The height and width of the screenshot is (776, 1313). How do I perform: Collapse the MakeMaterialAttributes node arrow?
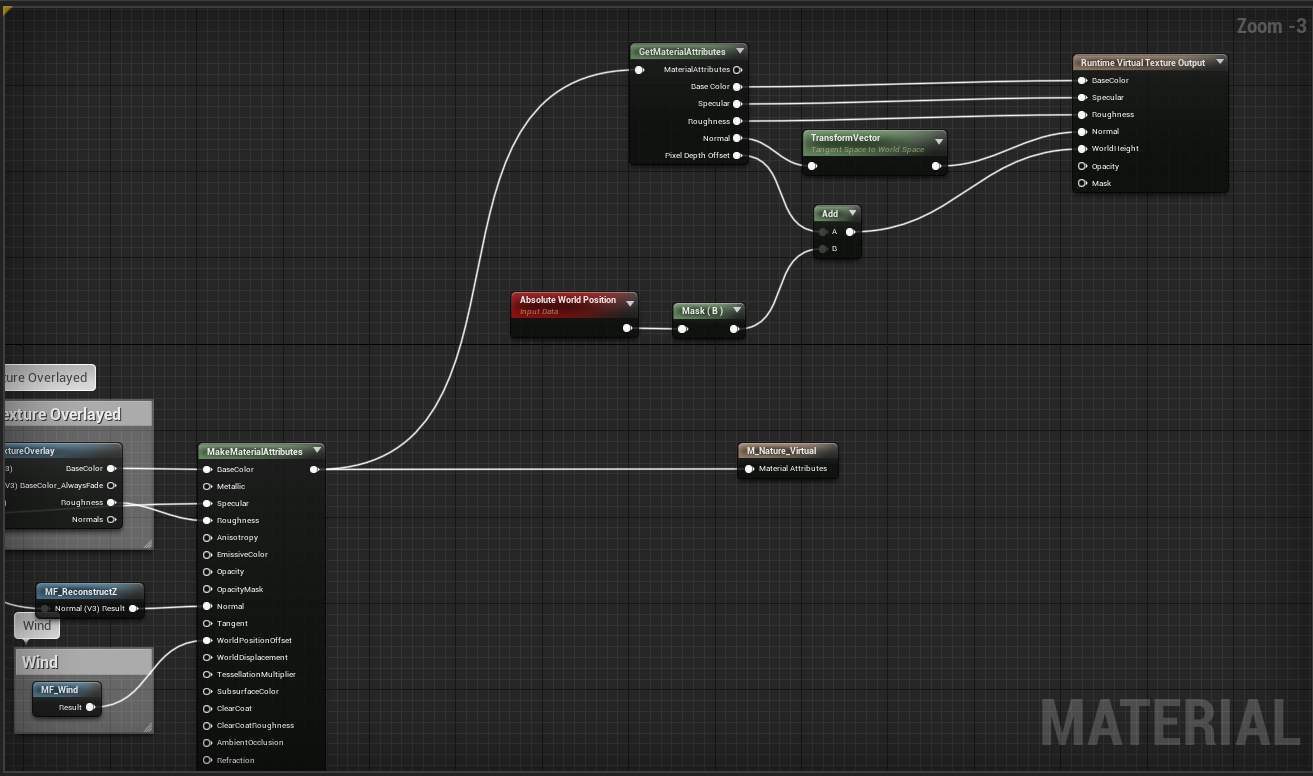tap(317, 451)
